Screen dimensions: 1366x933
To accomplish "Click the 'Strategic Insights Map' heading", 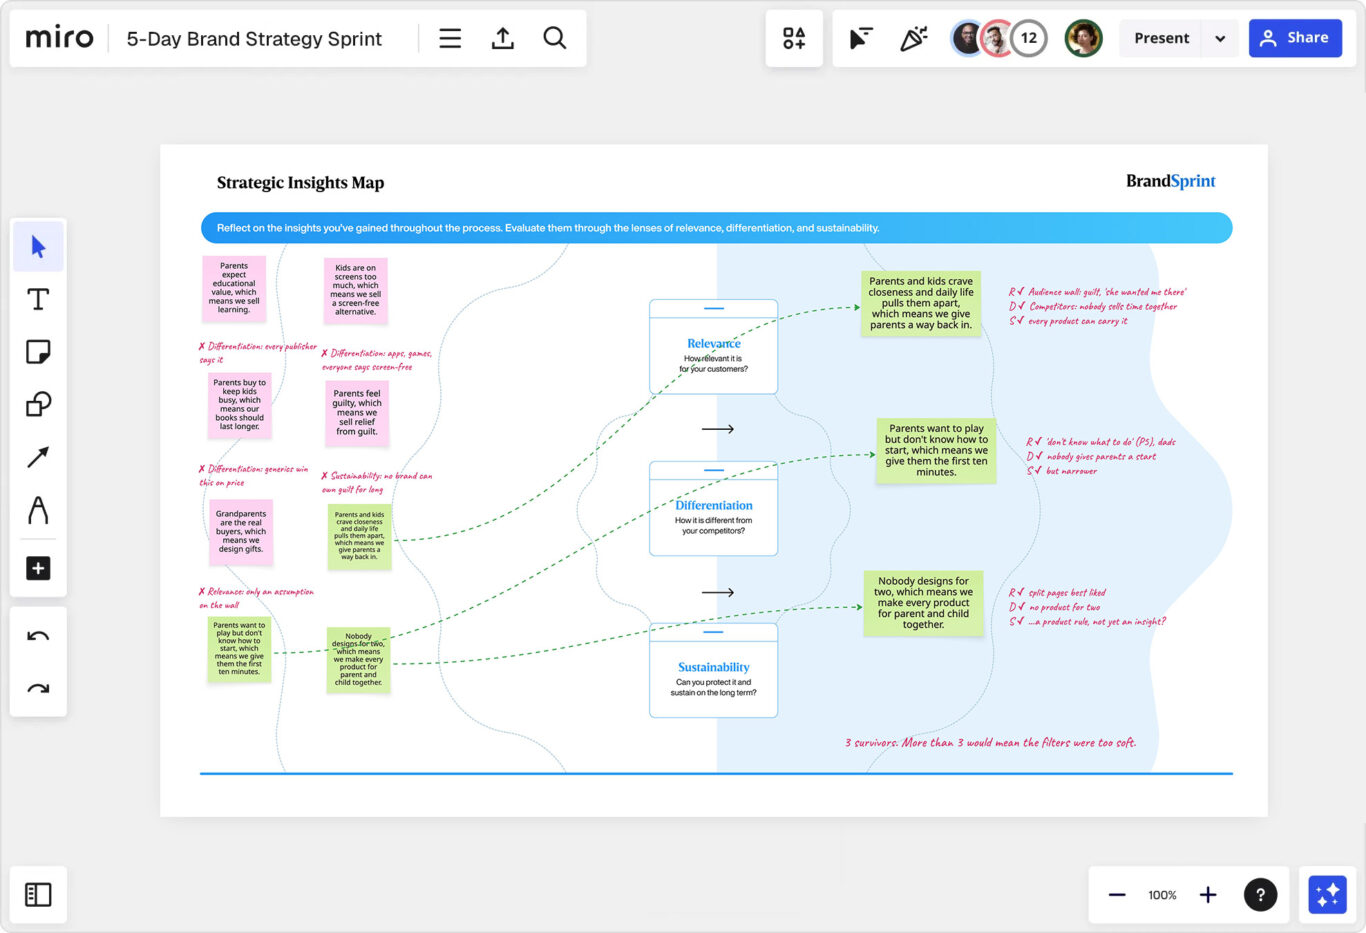I will point(300,183).
